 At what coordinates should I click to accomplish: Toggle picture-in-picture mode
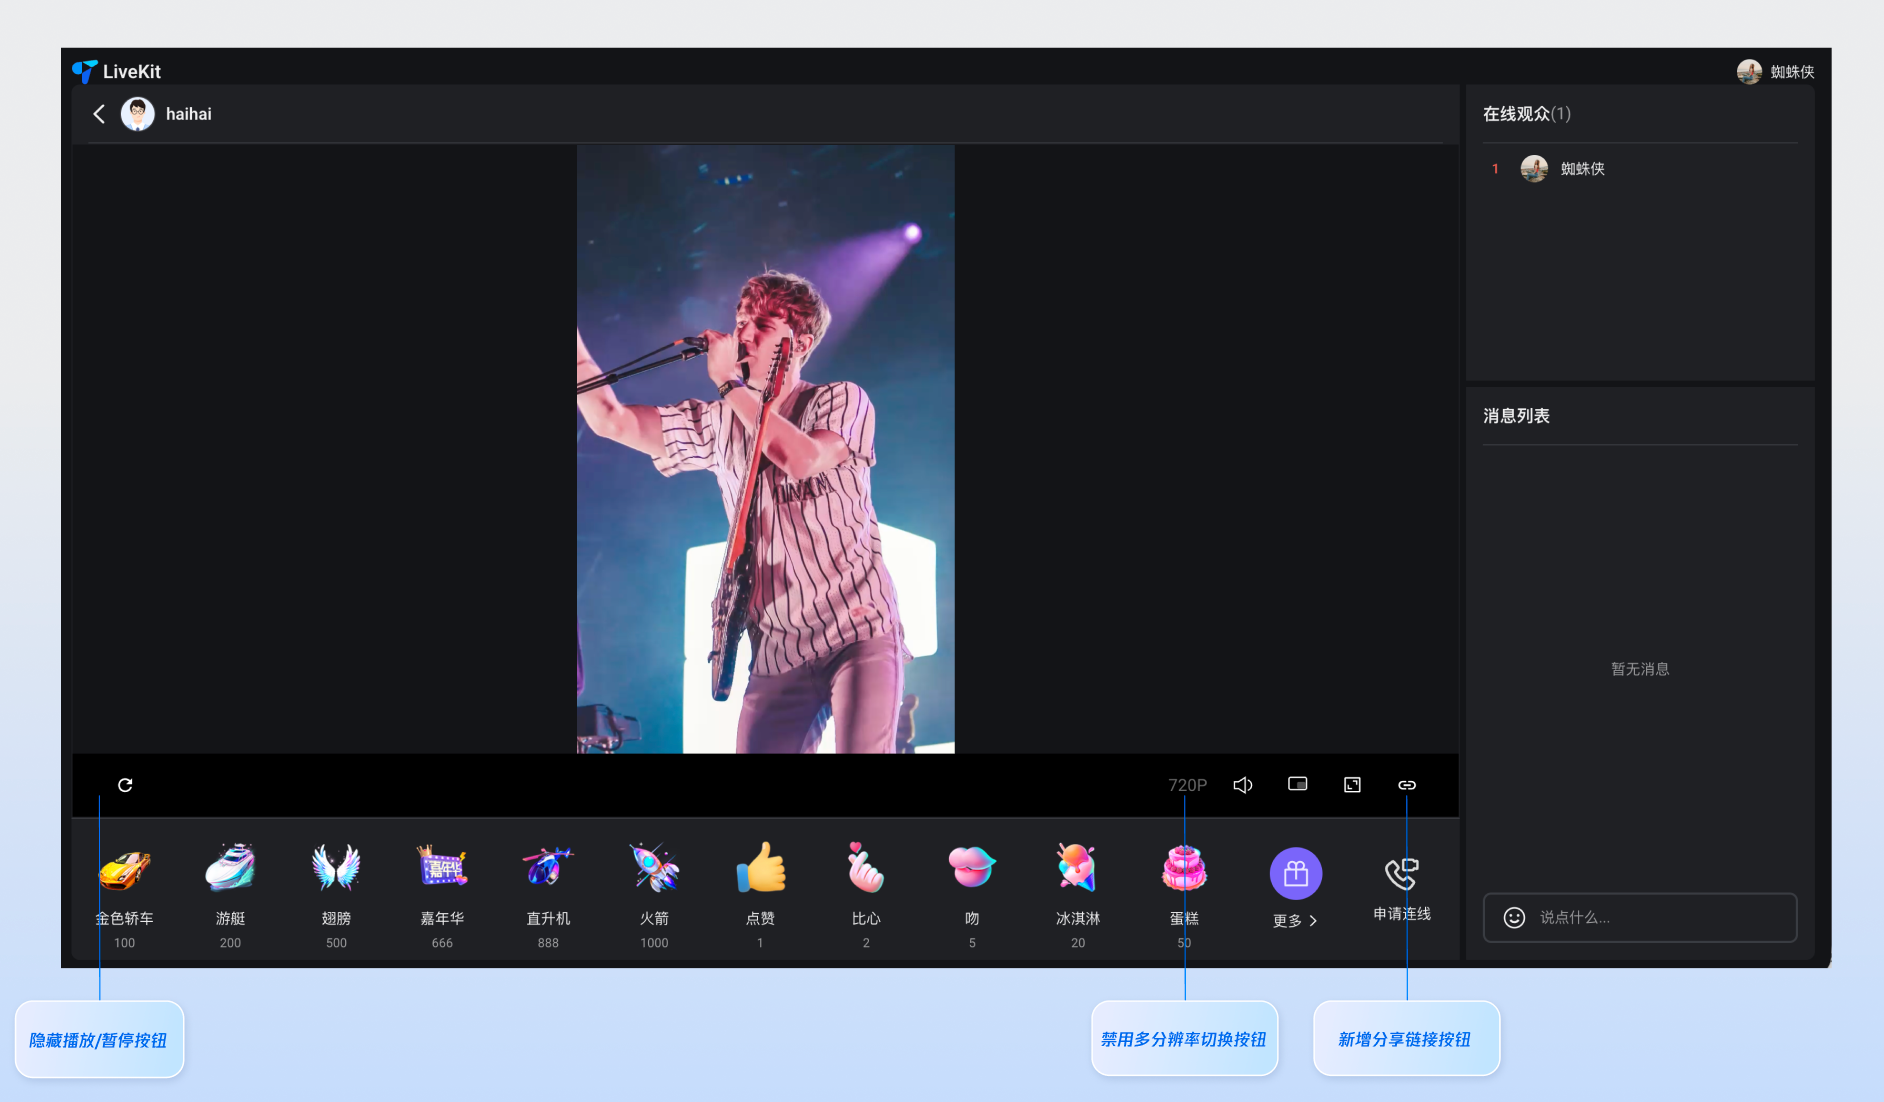click(1297, 785)
